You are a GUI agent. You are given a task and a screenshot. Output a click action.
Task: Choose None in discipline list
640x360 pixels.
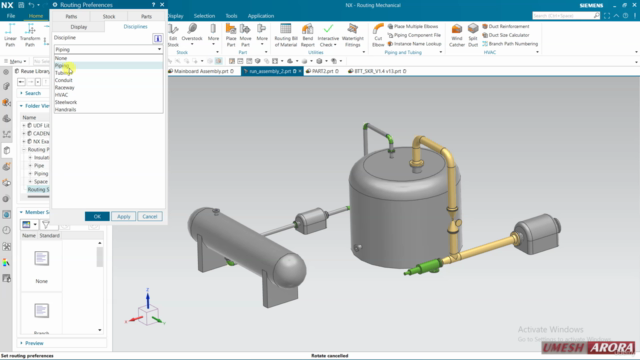click(x=108, y=58)
